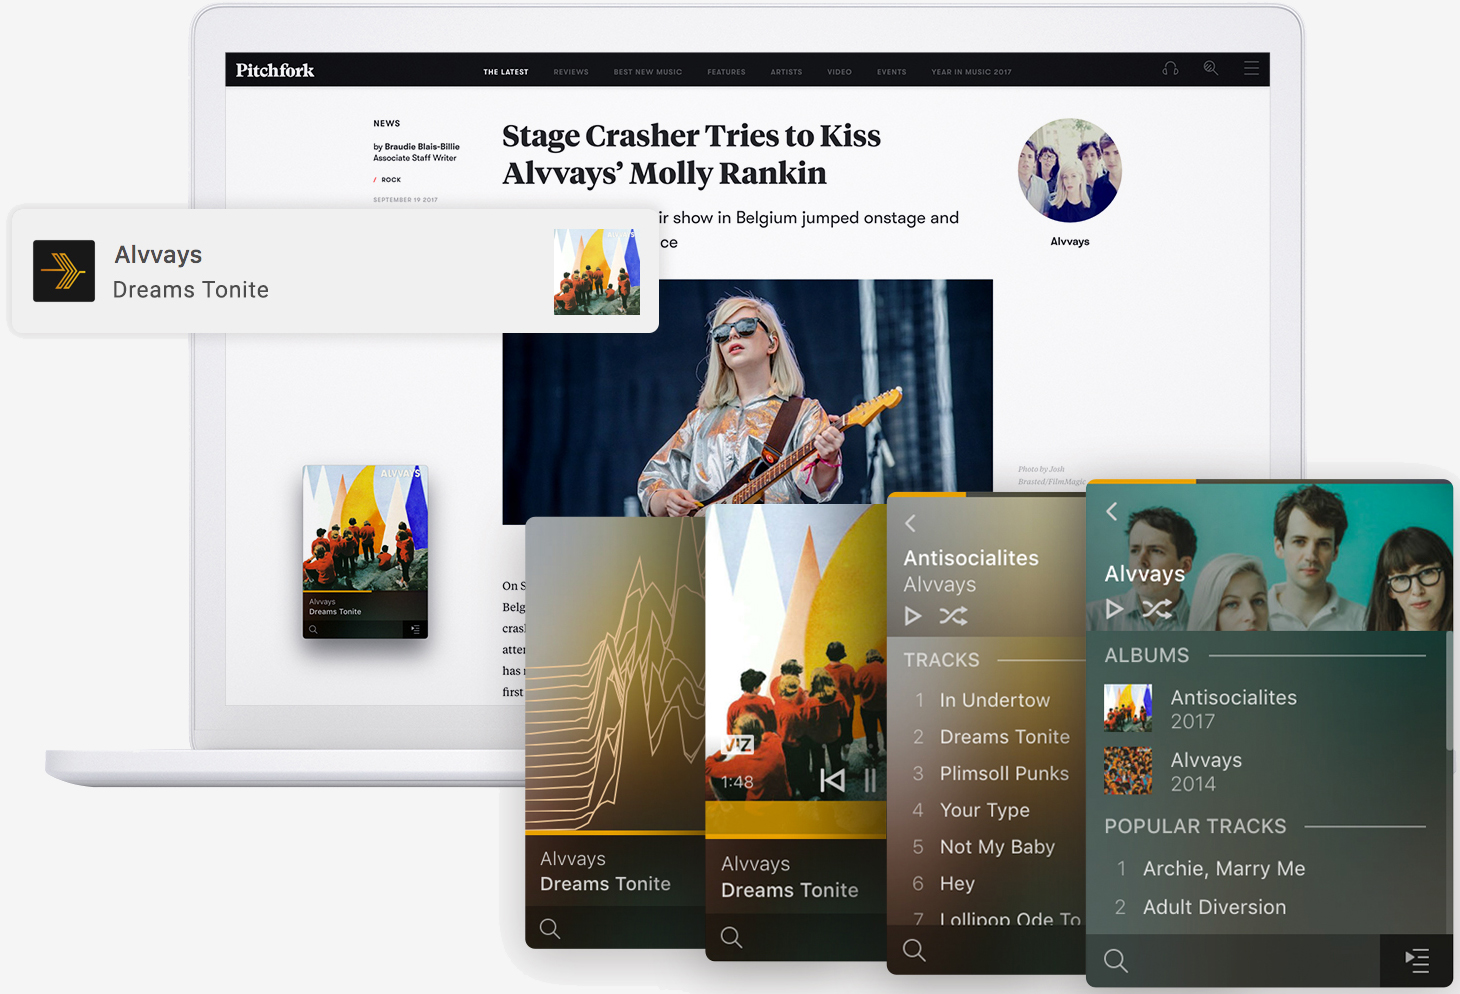Click the 1:48 elapsed time
This screenshot has width=1460, height=994.
737,782
